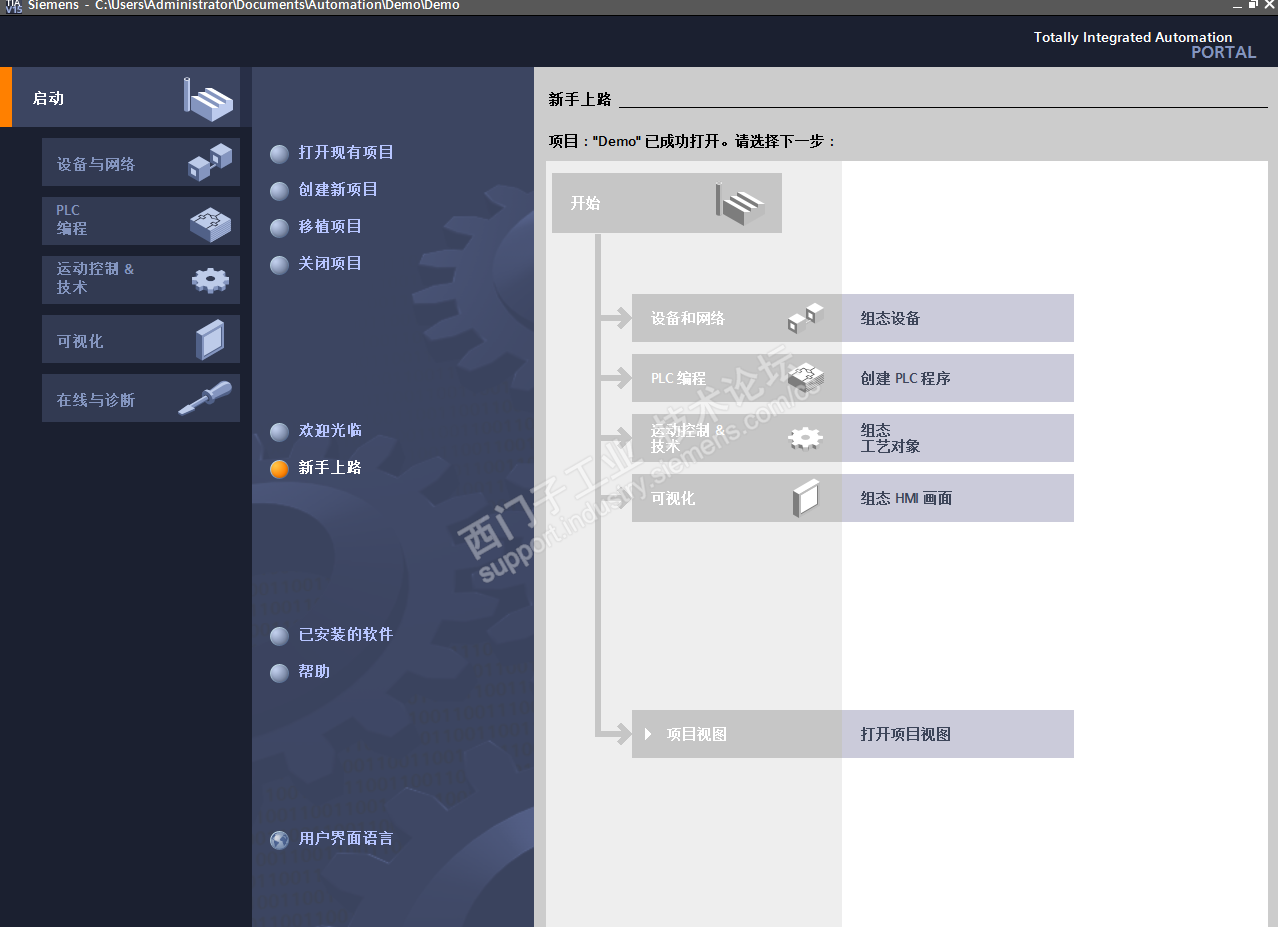The width and height of the screenshot is (1278, 927).
Task: Select the orange 新手上路 bullet
Action: (x=280, y=469)
